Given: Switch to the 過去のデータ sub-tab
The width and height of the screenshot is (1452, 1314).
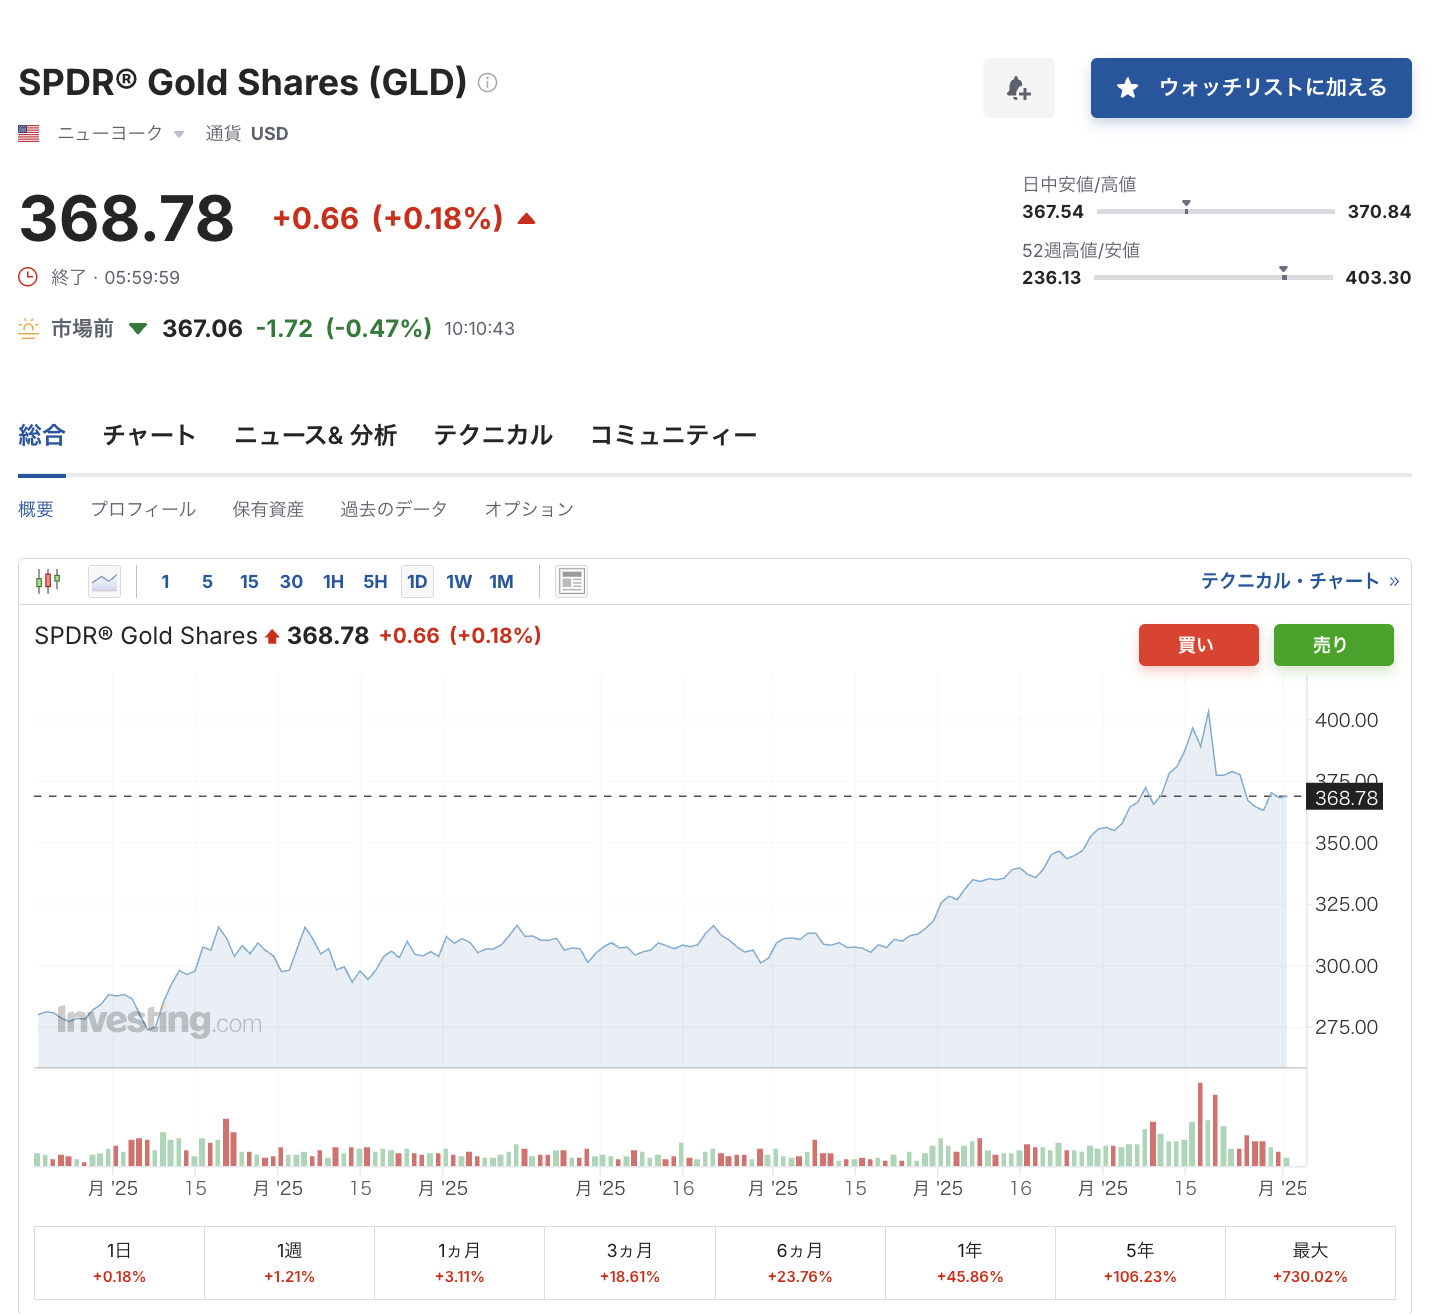Looking at the screenshot, I should point(393,509).
